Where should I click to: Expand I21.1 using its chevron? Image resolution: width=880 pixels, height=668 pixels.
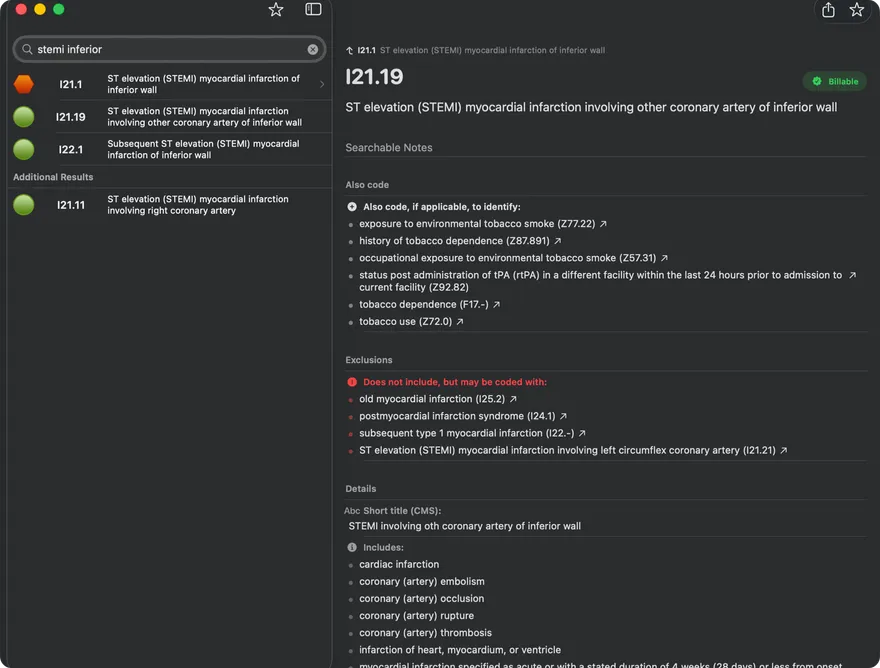click(x=322, y=84)
